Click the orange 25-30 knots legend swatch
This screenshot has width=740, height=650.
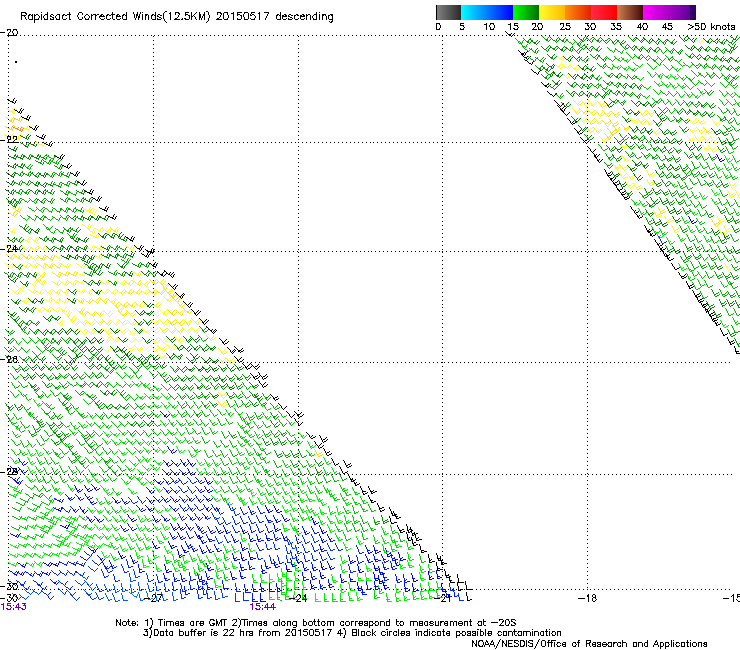(x=578, y=12)
